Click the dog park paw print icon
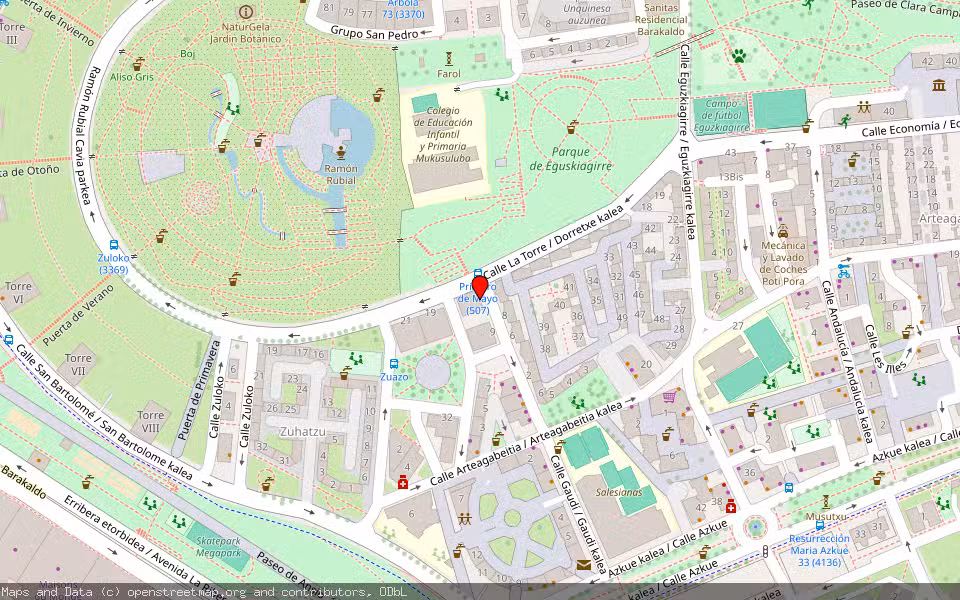Screen dimensions: 960x600 pyautogui.click(x=739, y=56)
